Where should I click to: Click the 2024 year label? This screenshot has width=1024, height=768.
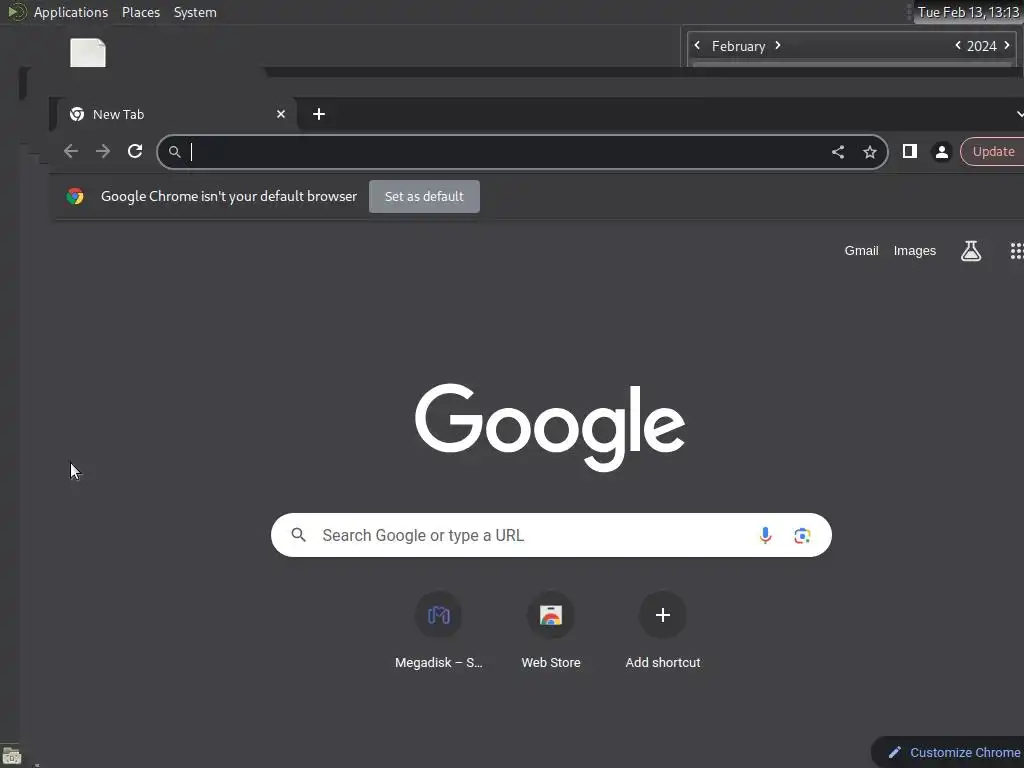982,46
